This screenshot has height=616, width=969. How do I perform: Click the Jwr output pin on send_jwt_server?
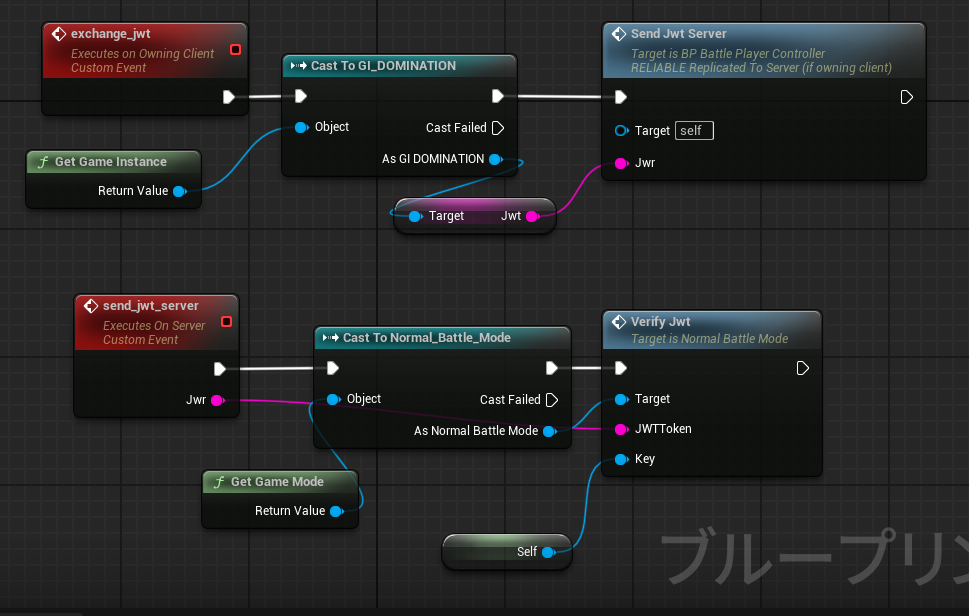216,400
